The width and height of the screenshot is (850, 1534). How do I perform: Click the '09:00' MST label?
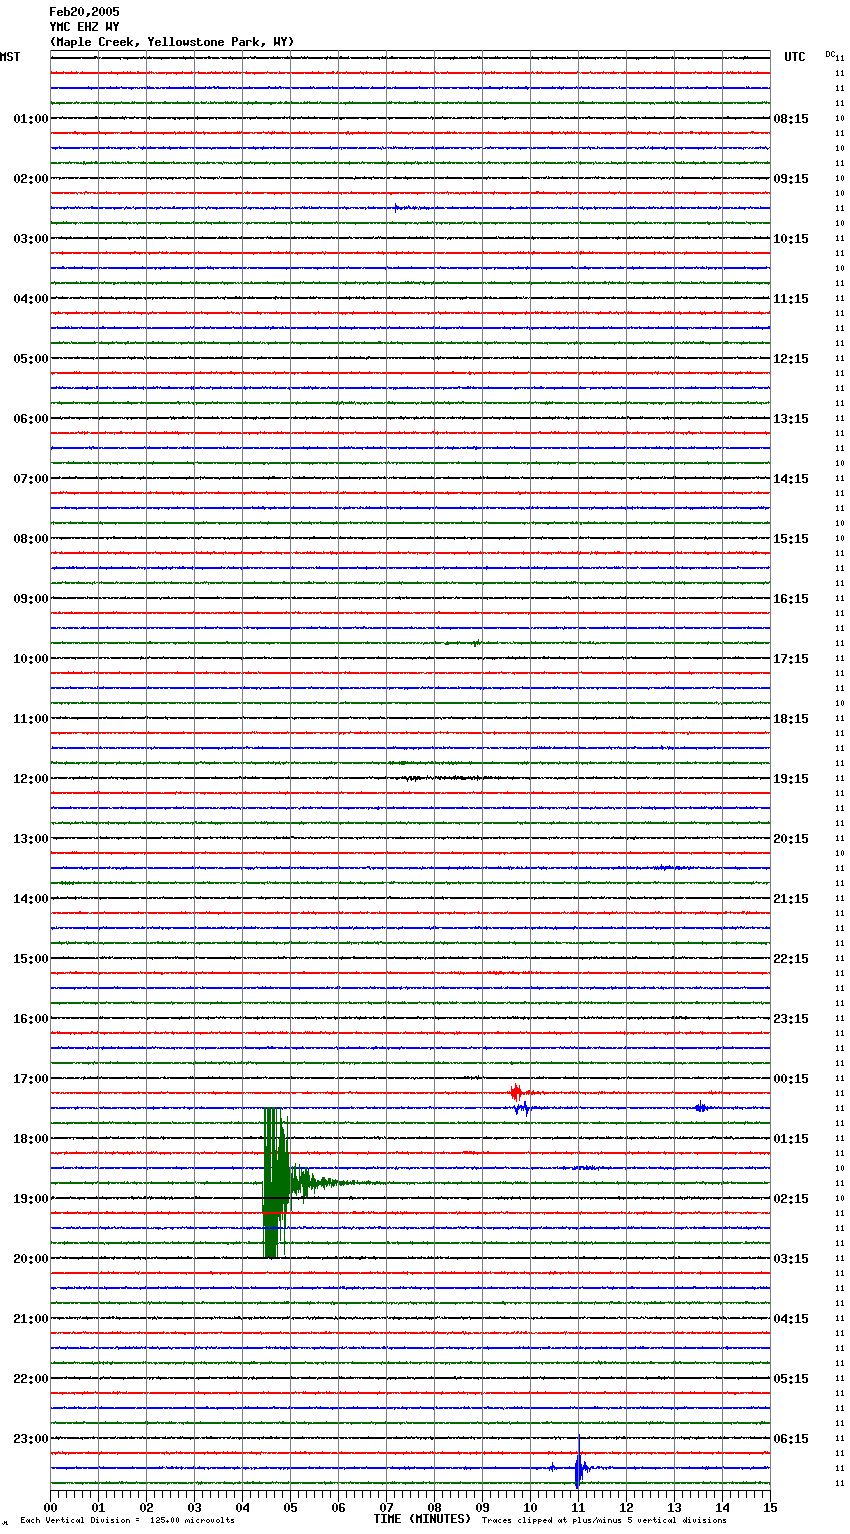pyautogui.click(x=31, y=599)
